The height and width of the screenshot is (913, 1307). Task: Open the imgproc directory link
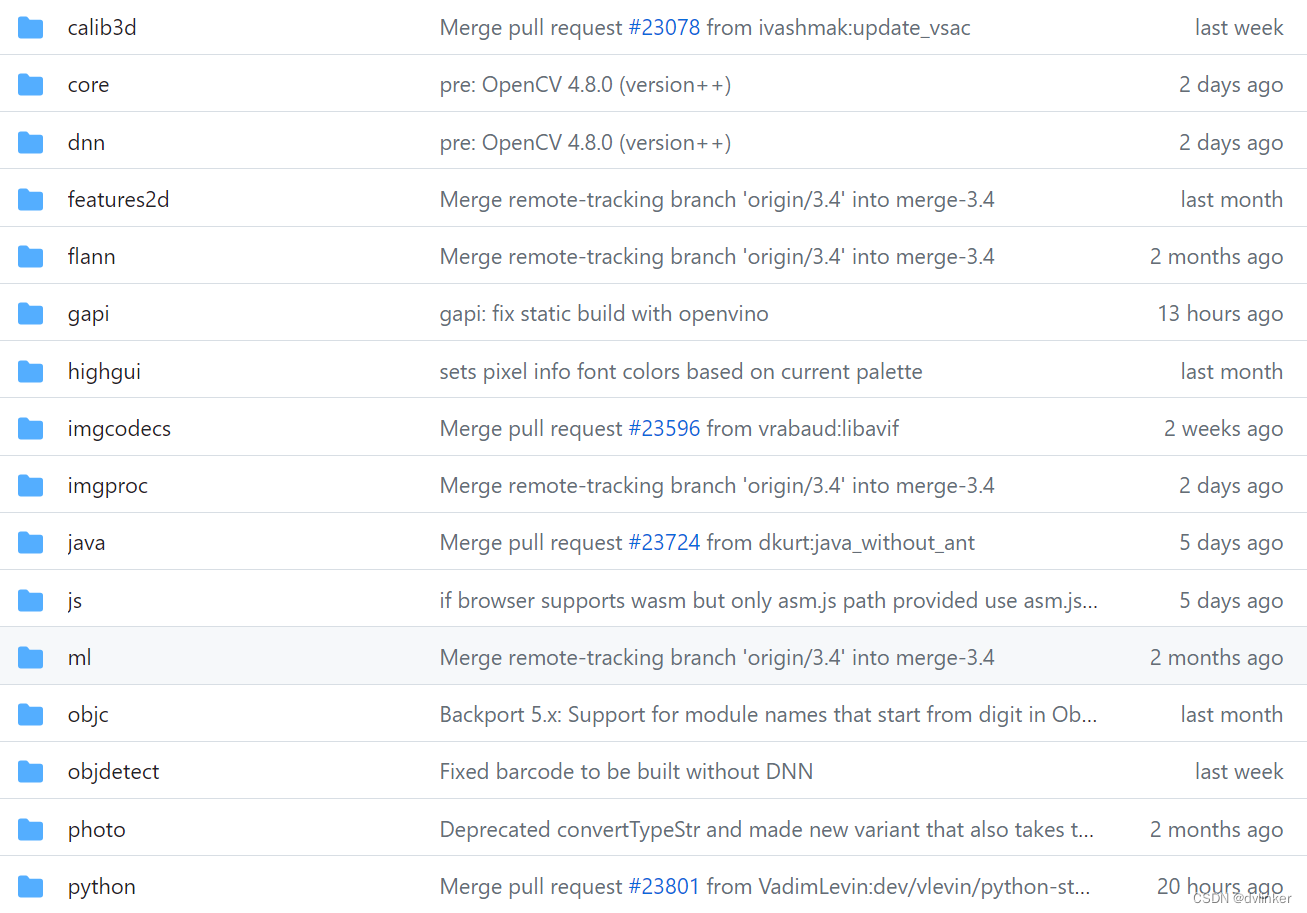click(x=107, y=486)
